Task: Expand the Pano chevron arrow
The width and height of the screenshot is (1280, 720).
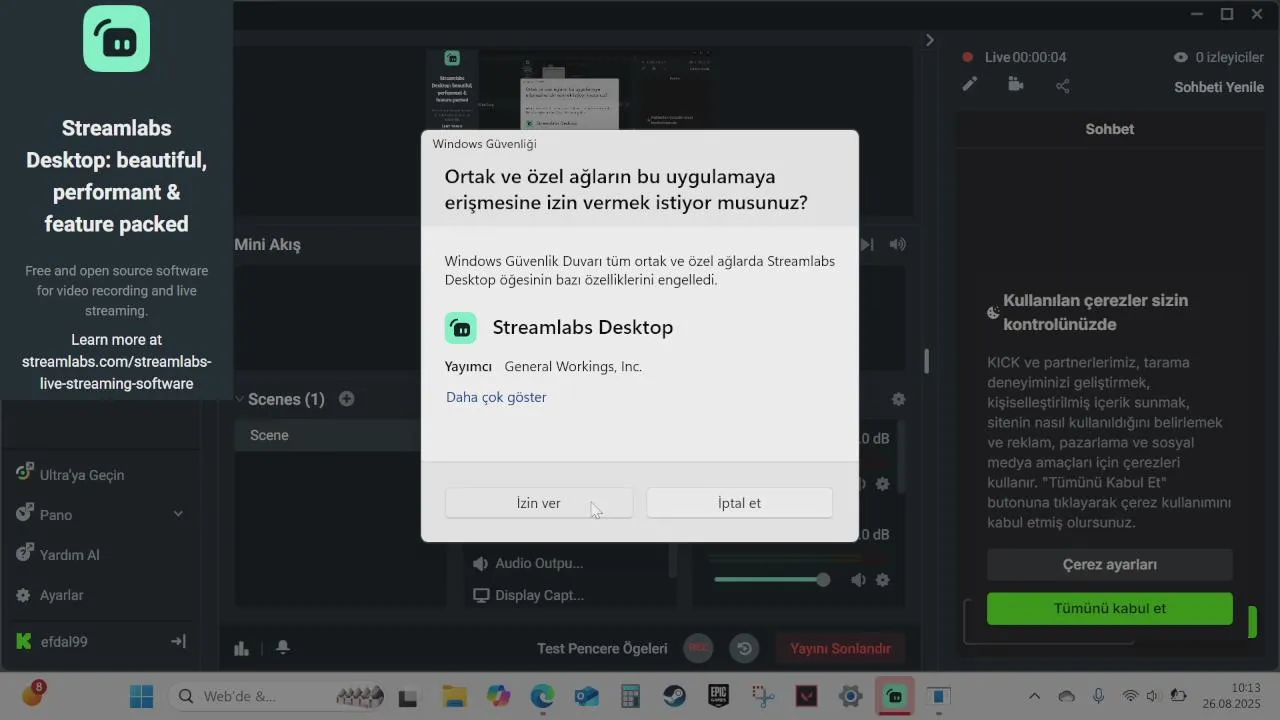Action: tap(178, 514)
